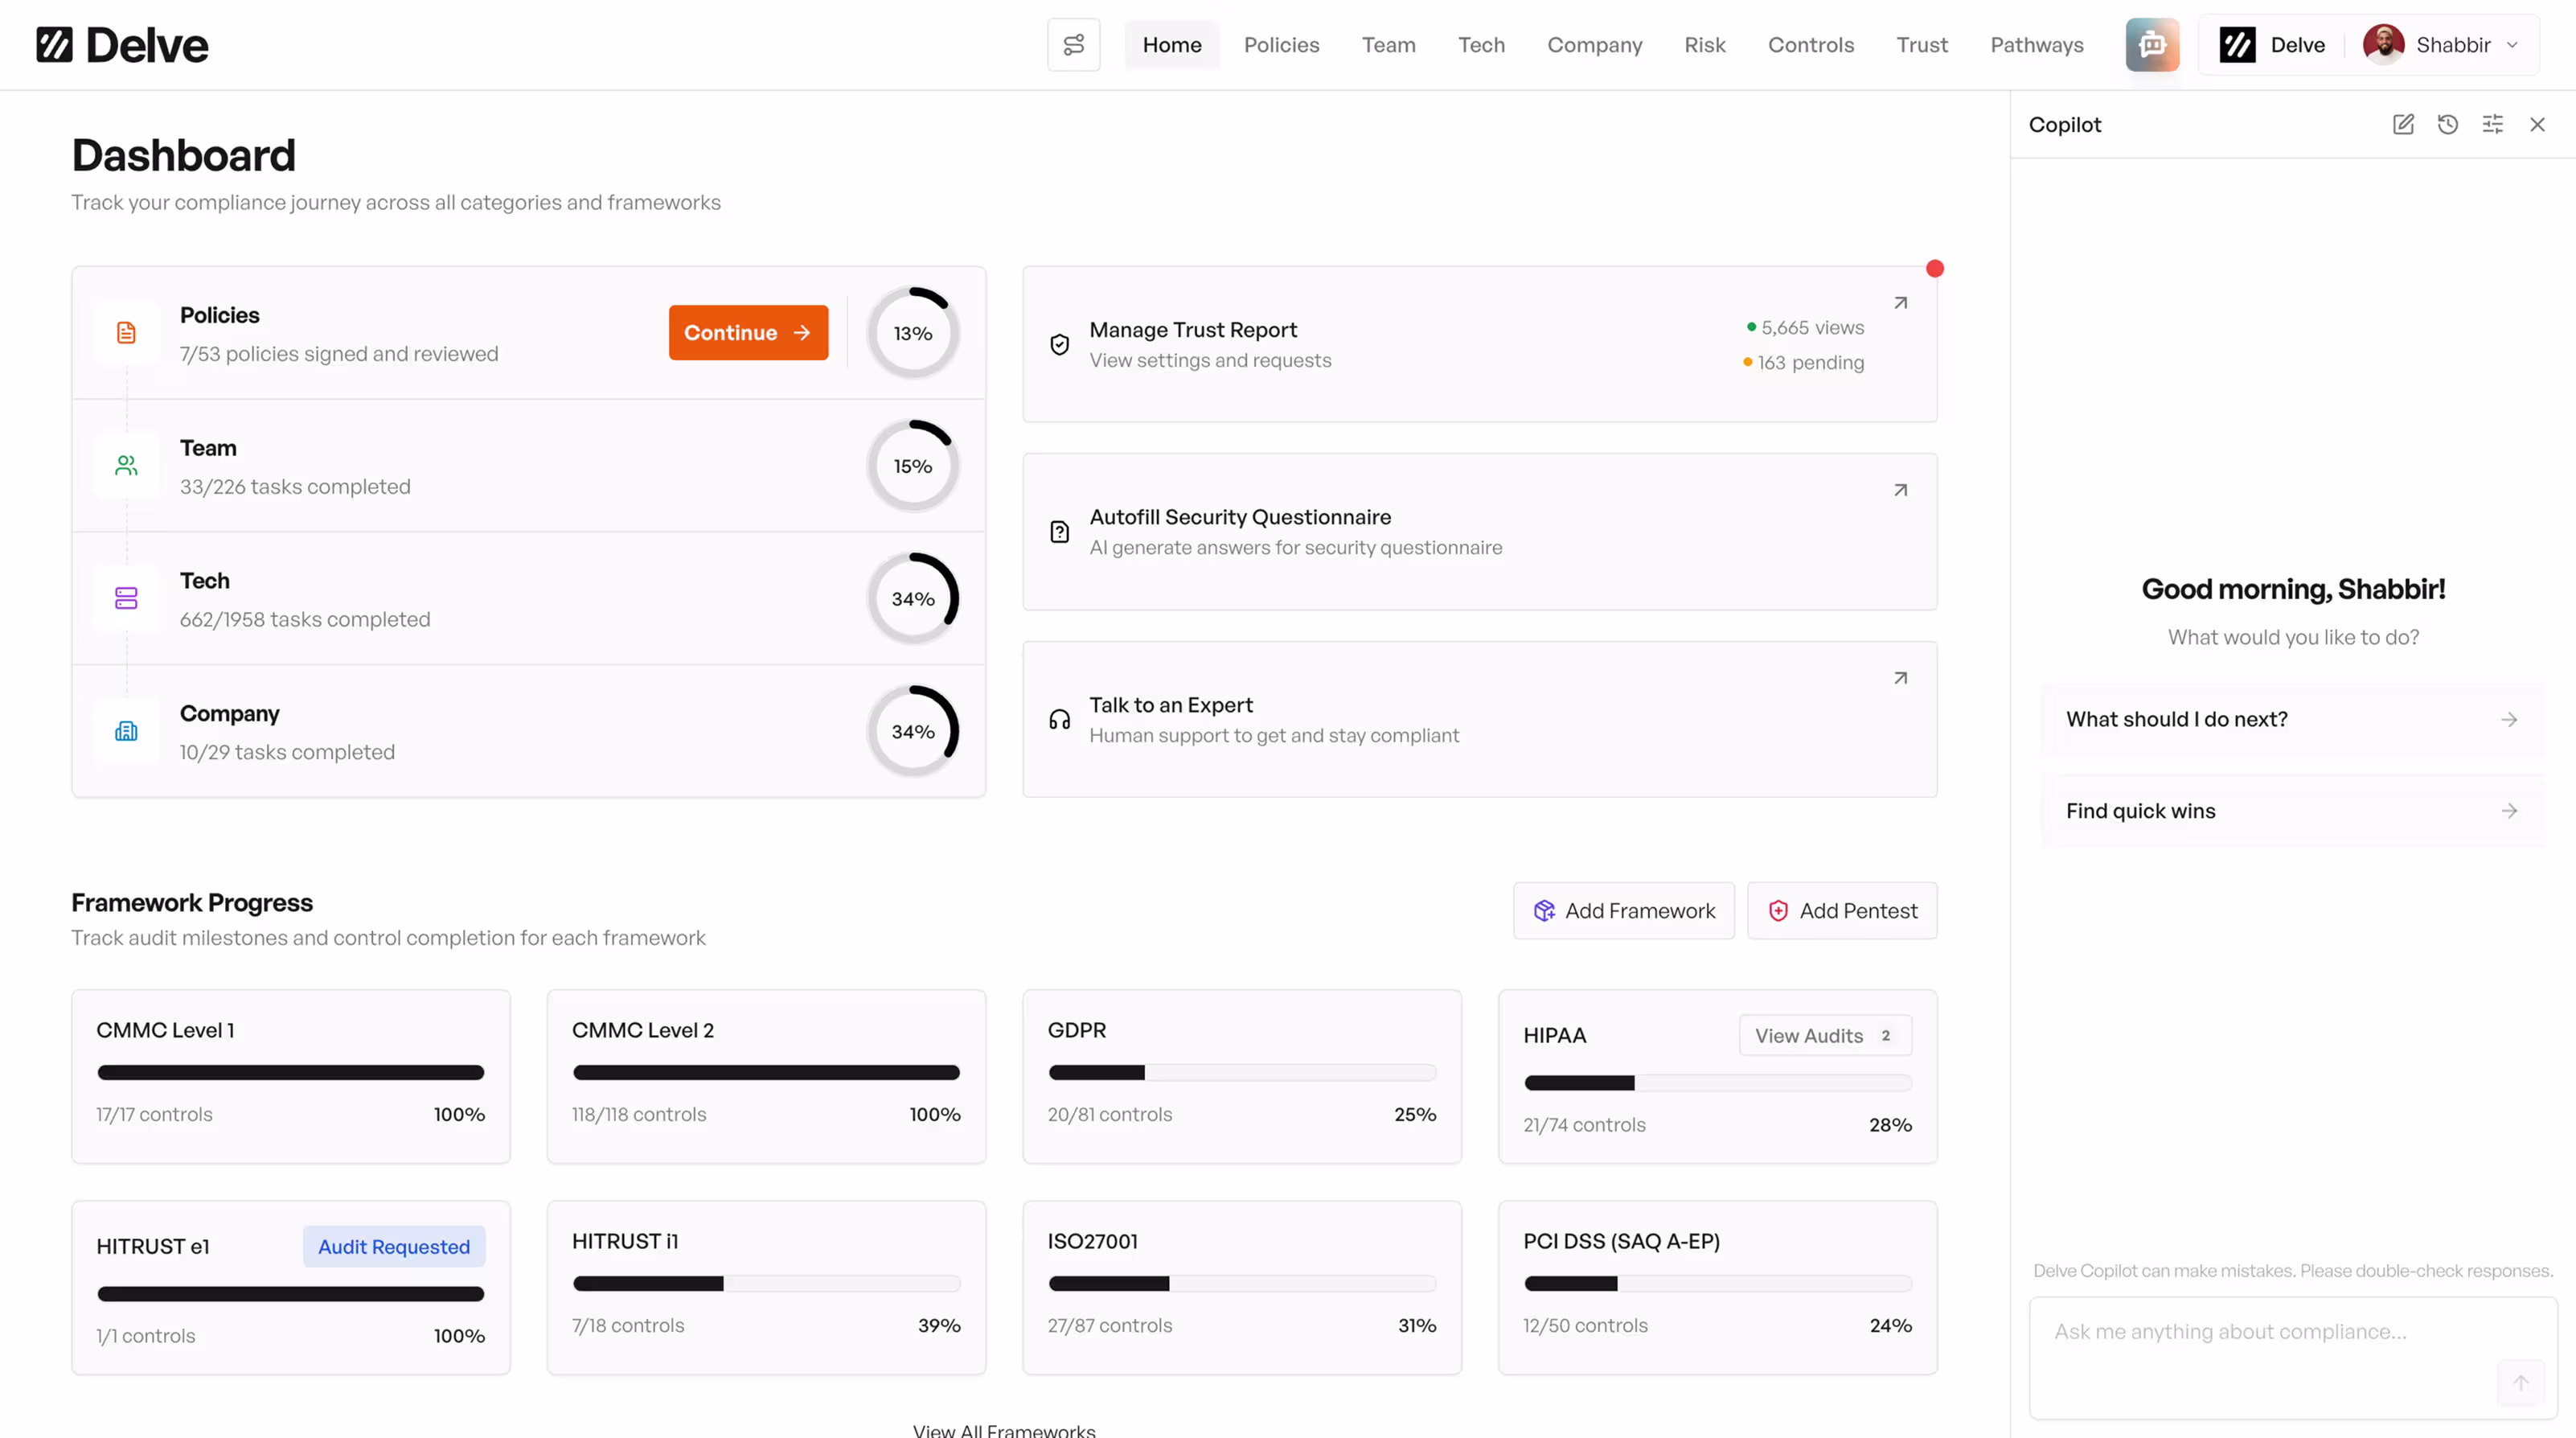The image size is (2576, 1438).
Task: Open Manage Trust Report arrow icon
Action: click(x=1900, y=303)
